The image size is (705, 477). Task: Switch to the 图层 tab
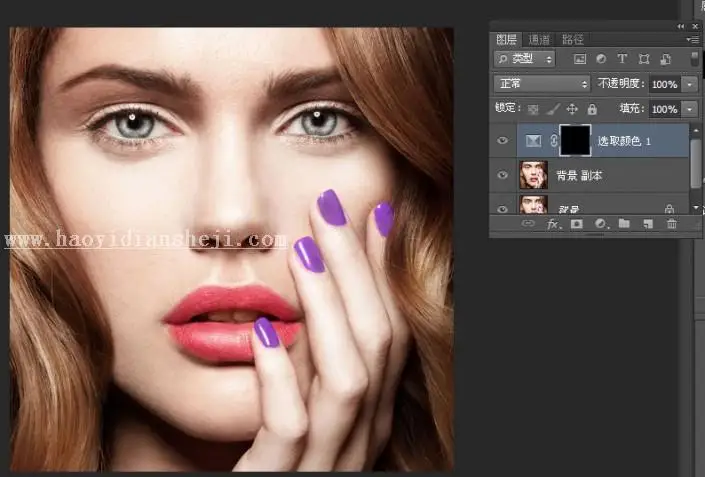(506, 40)
